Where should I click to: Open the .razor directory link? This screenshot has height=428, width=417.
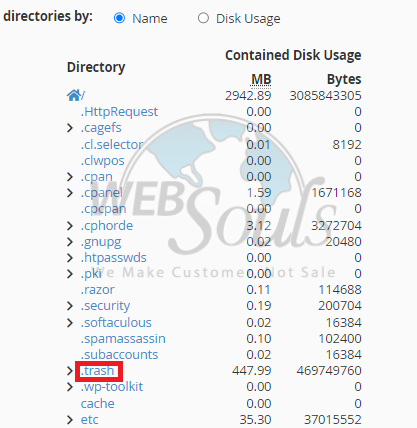(x=98, y=290)
